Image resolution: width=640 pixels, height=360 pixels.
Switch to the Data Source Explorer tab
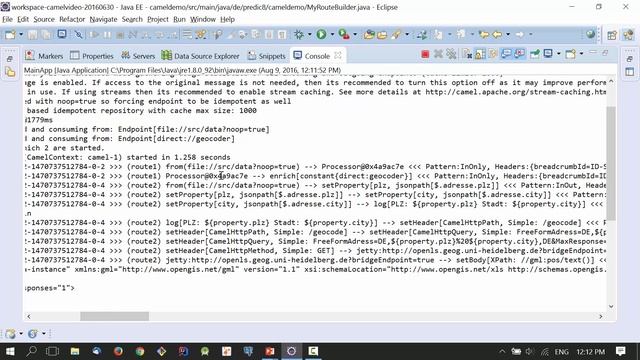[x=200, y=56]
